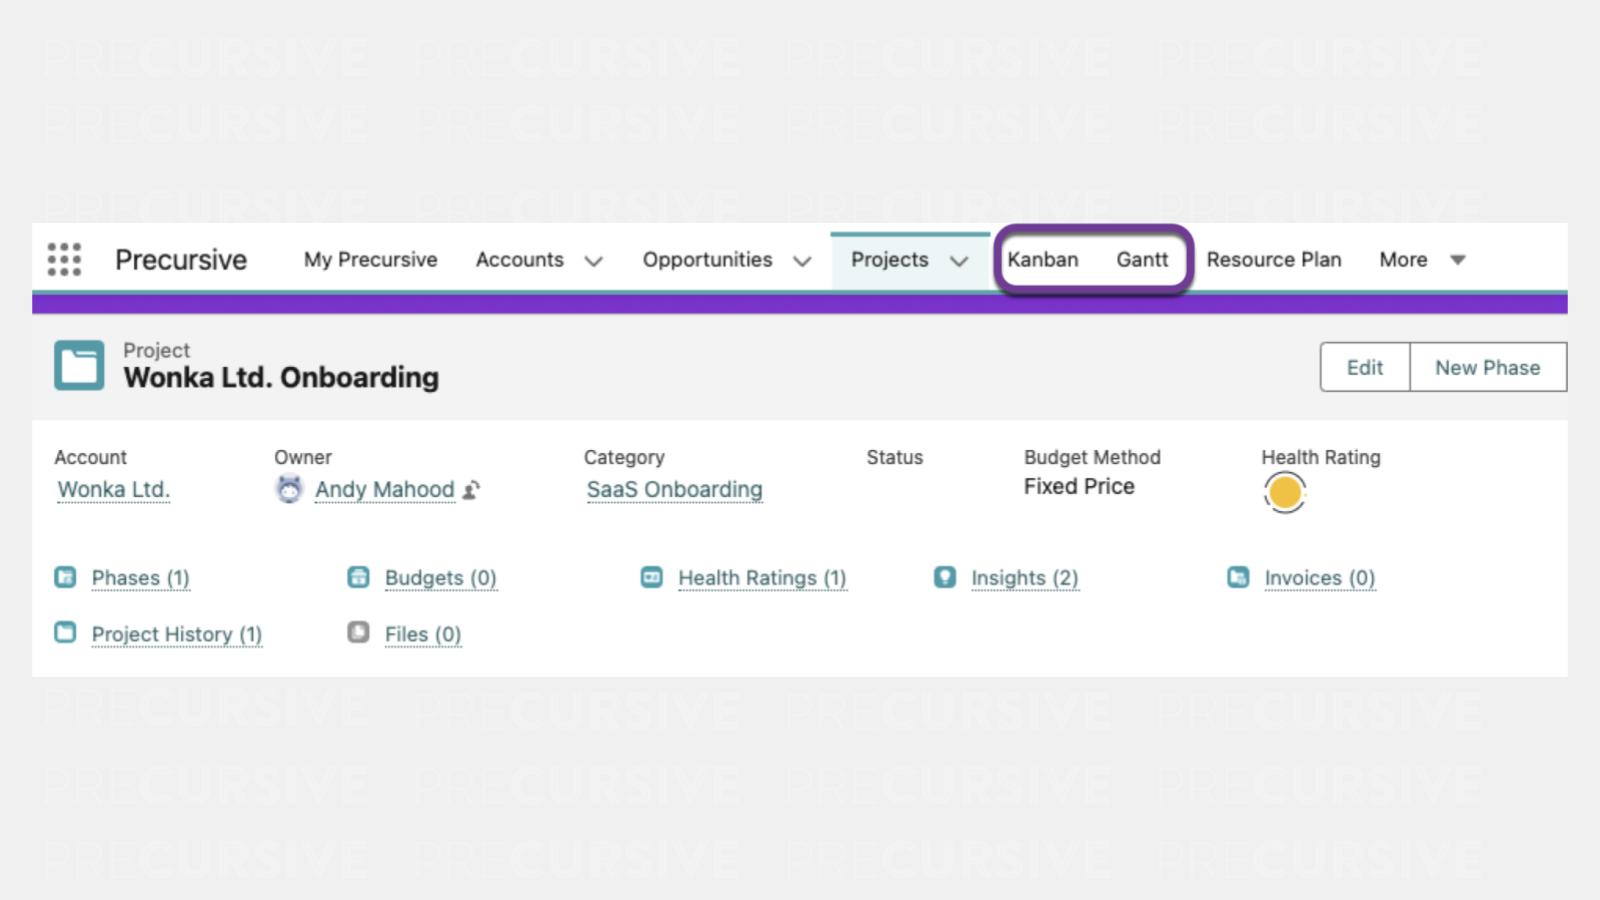Click the Project folder icon beside the title

[79, 365]
